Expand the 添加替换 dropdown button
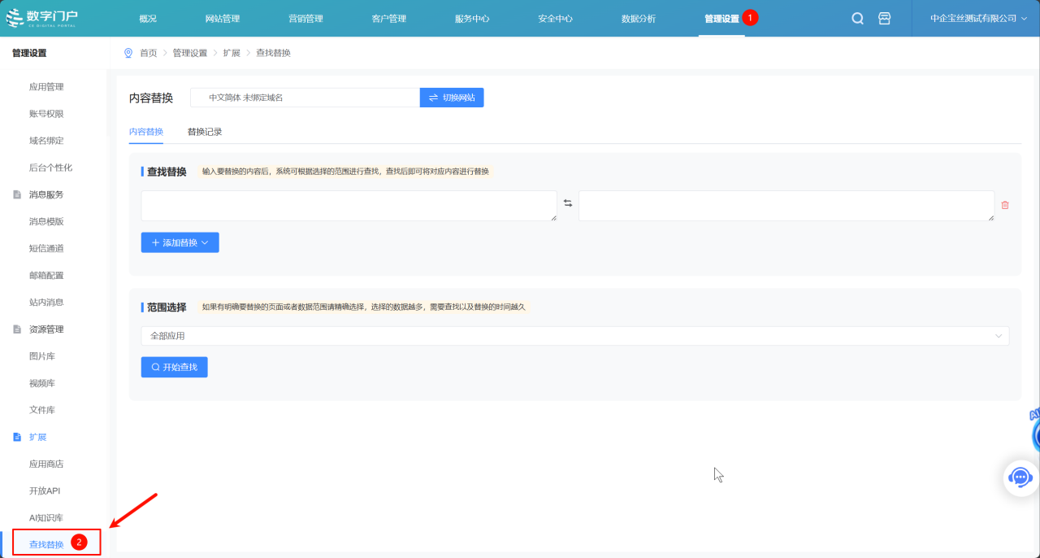This screenshot has height=558, width=1040. 180,242
